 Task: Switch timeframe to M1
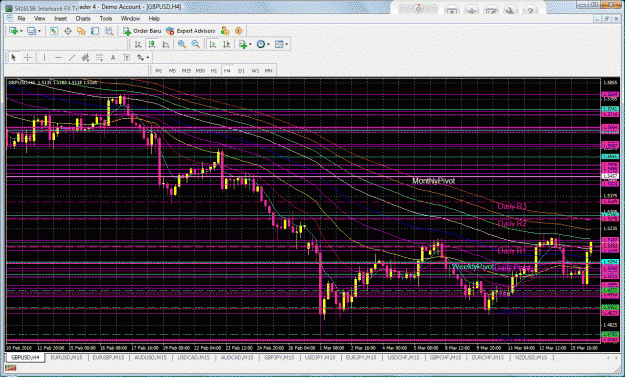[x=159, y=71]
